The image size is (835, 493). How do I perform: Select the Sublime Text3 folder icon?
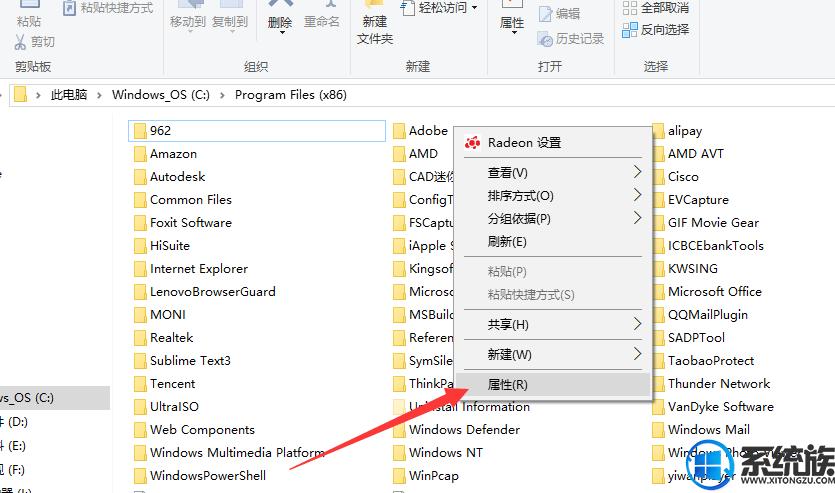coord(140,361)
